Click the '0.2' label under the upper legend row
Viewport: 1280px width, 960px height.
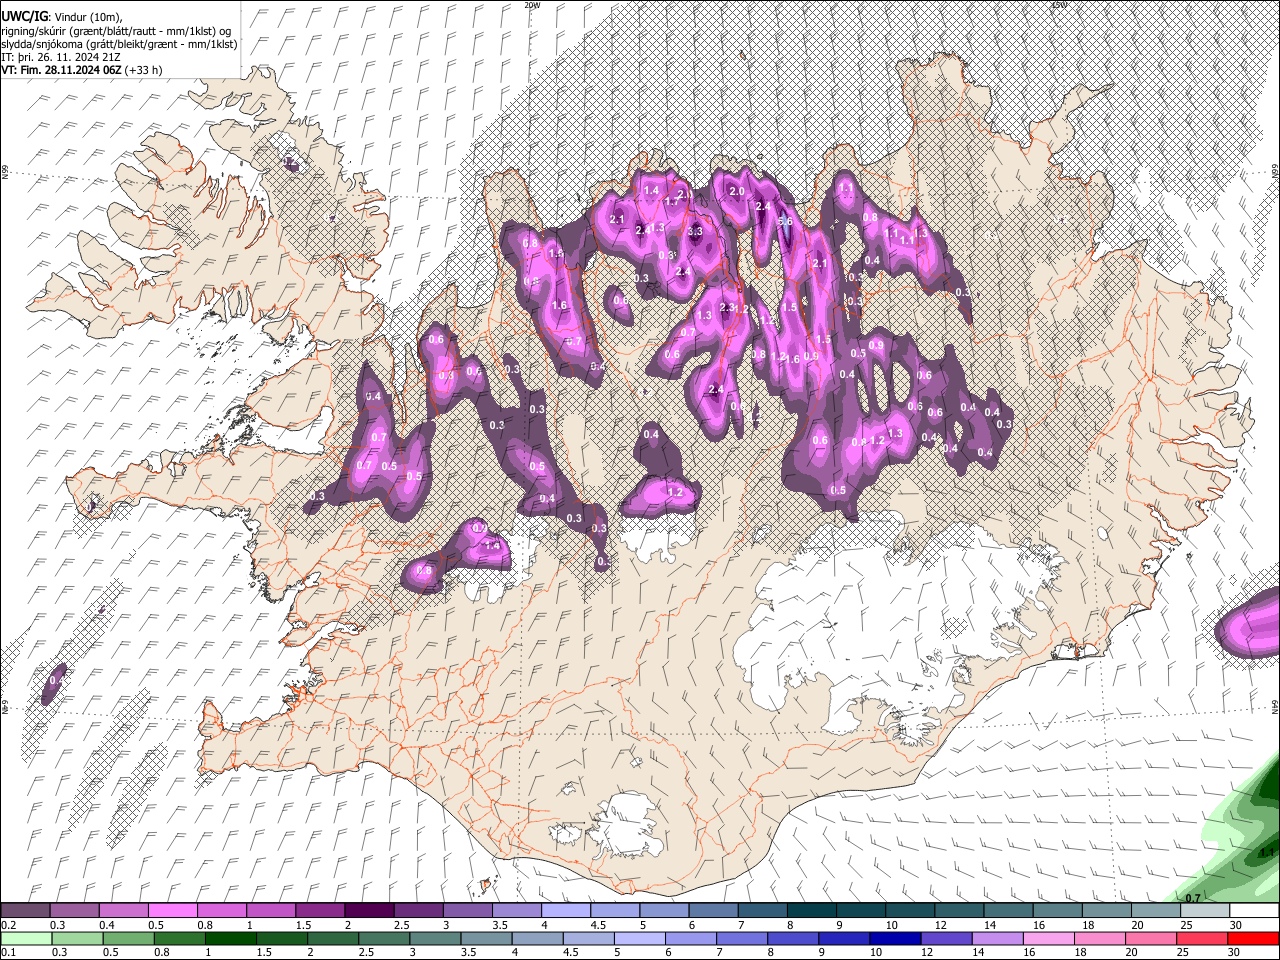coord(8,925)
